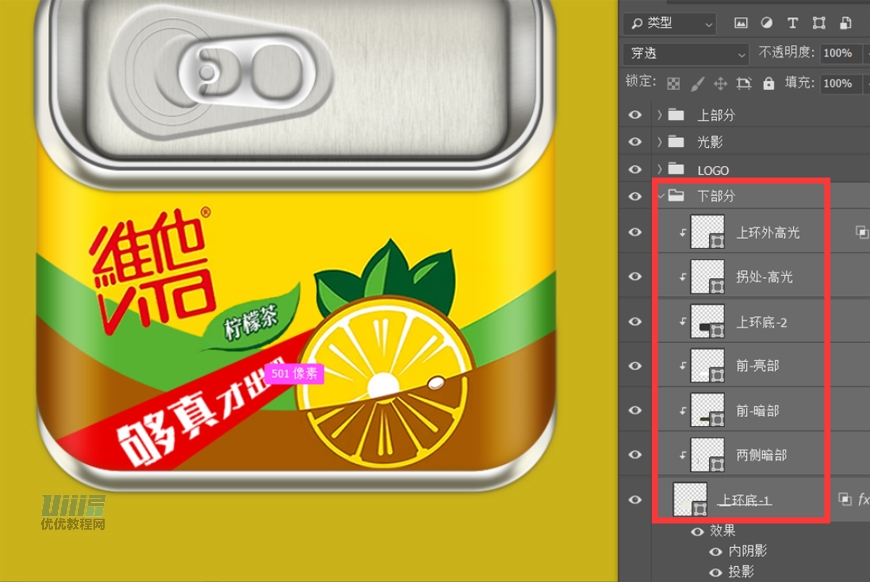Collapse the 下部分 group
The width and height of the screenshot is (870, 582).
[660, 196]
